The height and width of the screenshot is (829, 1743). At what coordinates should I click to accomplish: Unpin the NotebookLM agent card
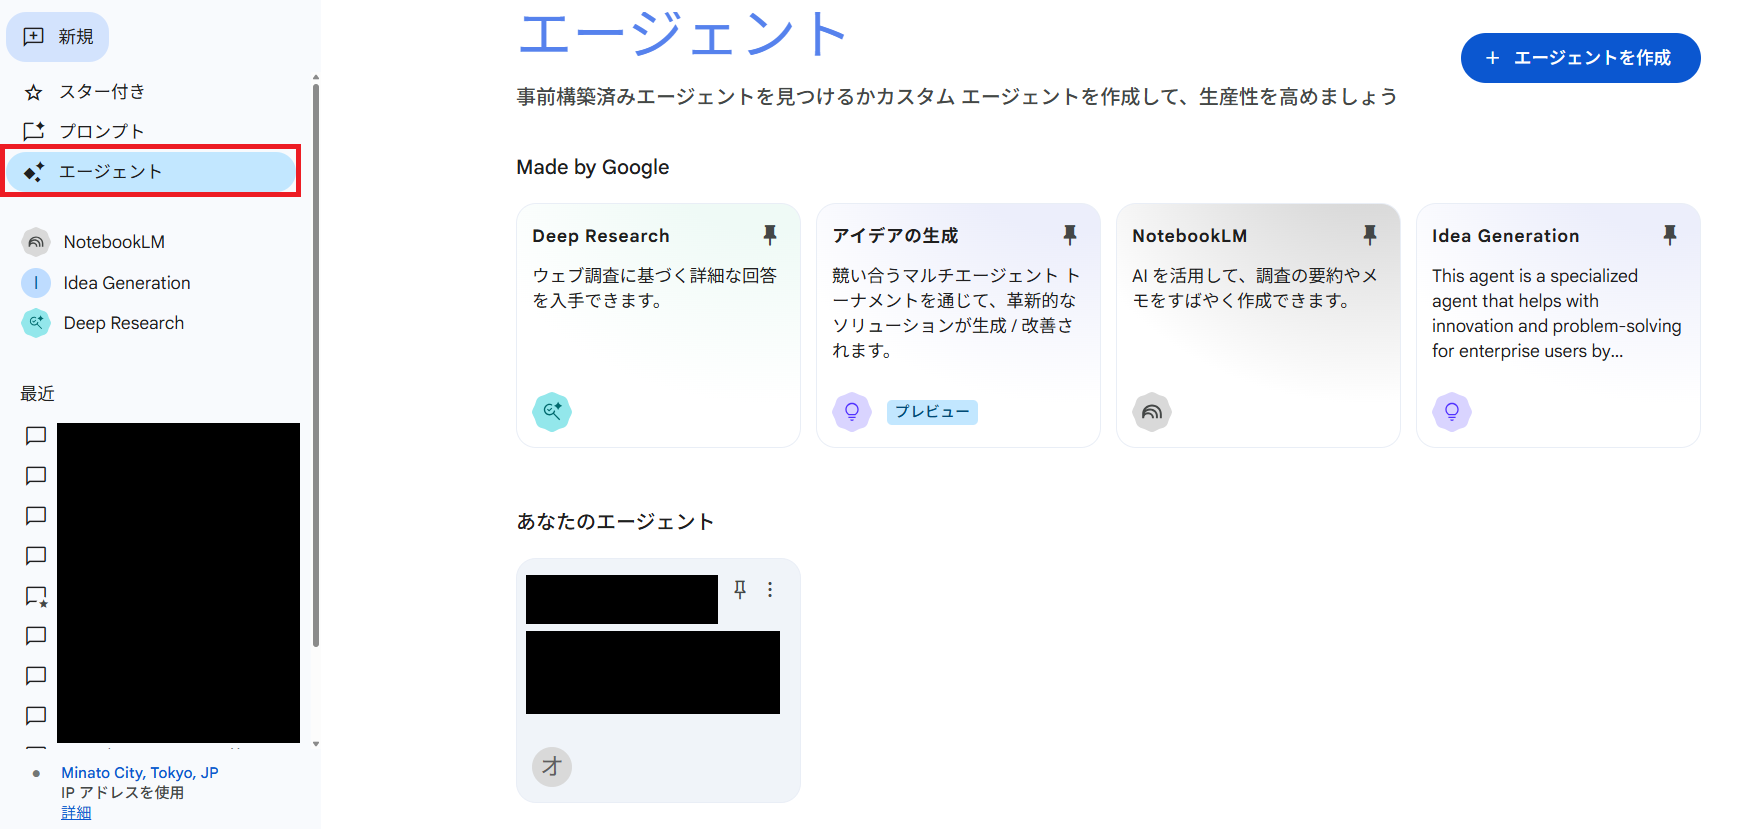click(x=1370, y=235)
